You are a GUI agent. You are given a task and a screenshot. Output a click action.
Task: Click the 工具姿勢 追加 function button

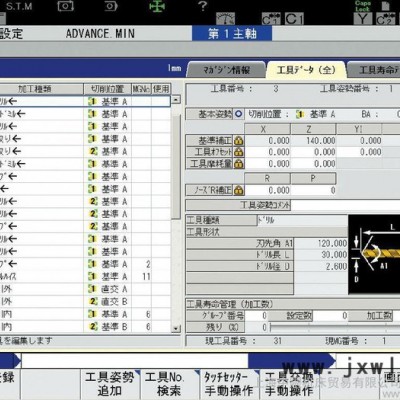110,384
